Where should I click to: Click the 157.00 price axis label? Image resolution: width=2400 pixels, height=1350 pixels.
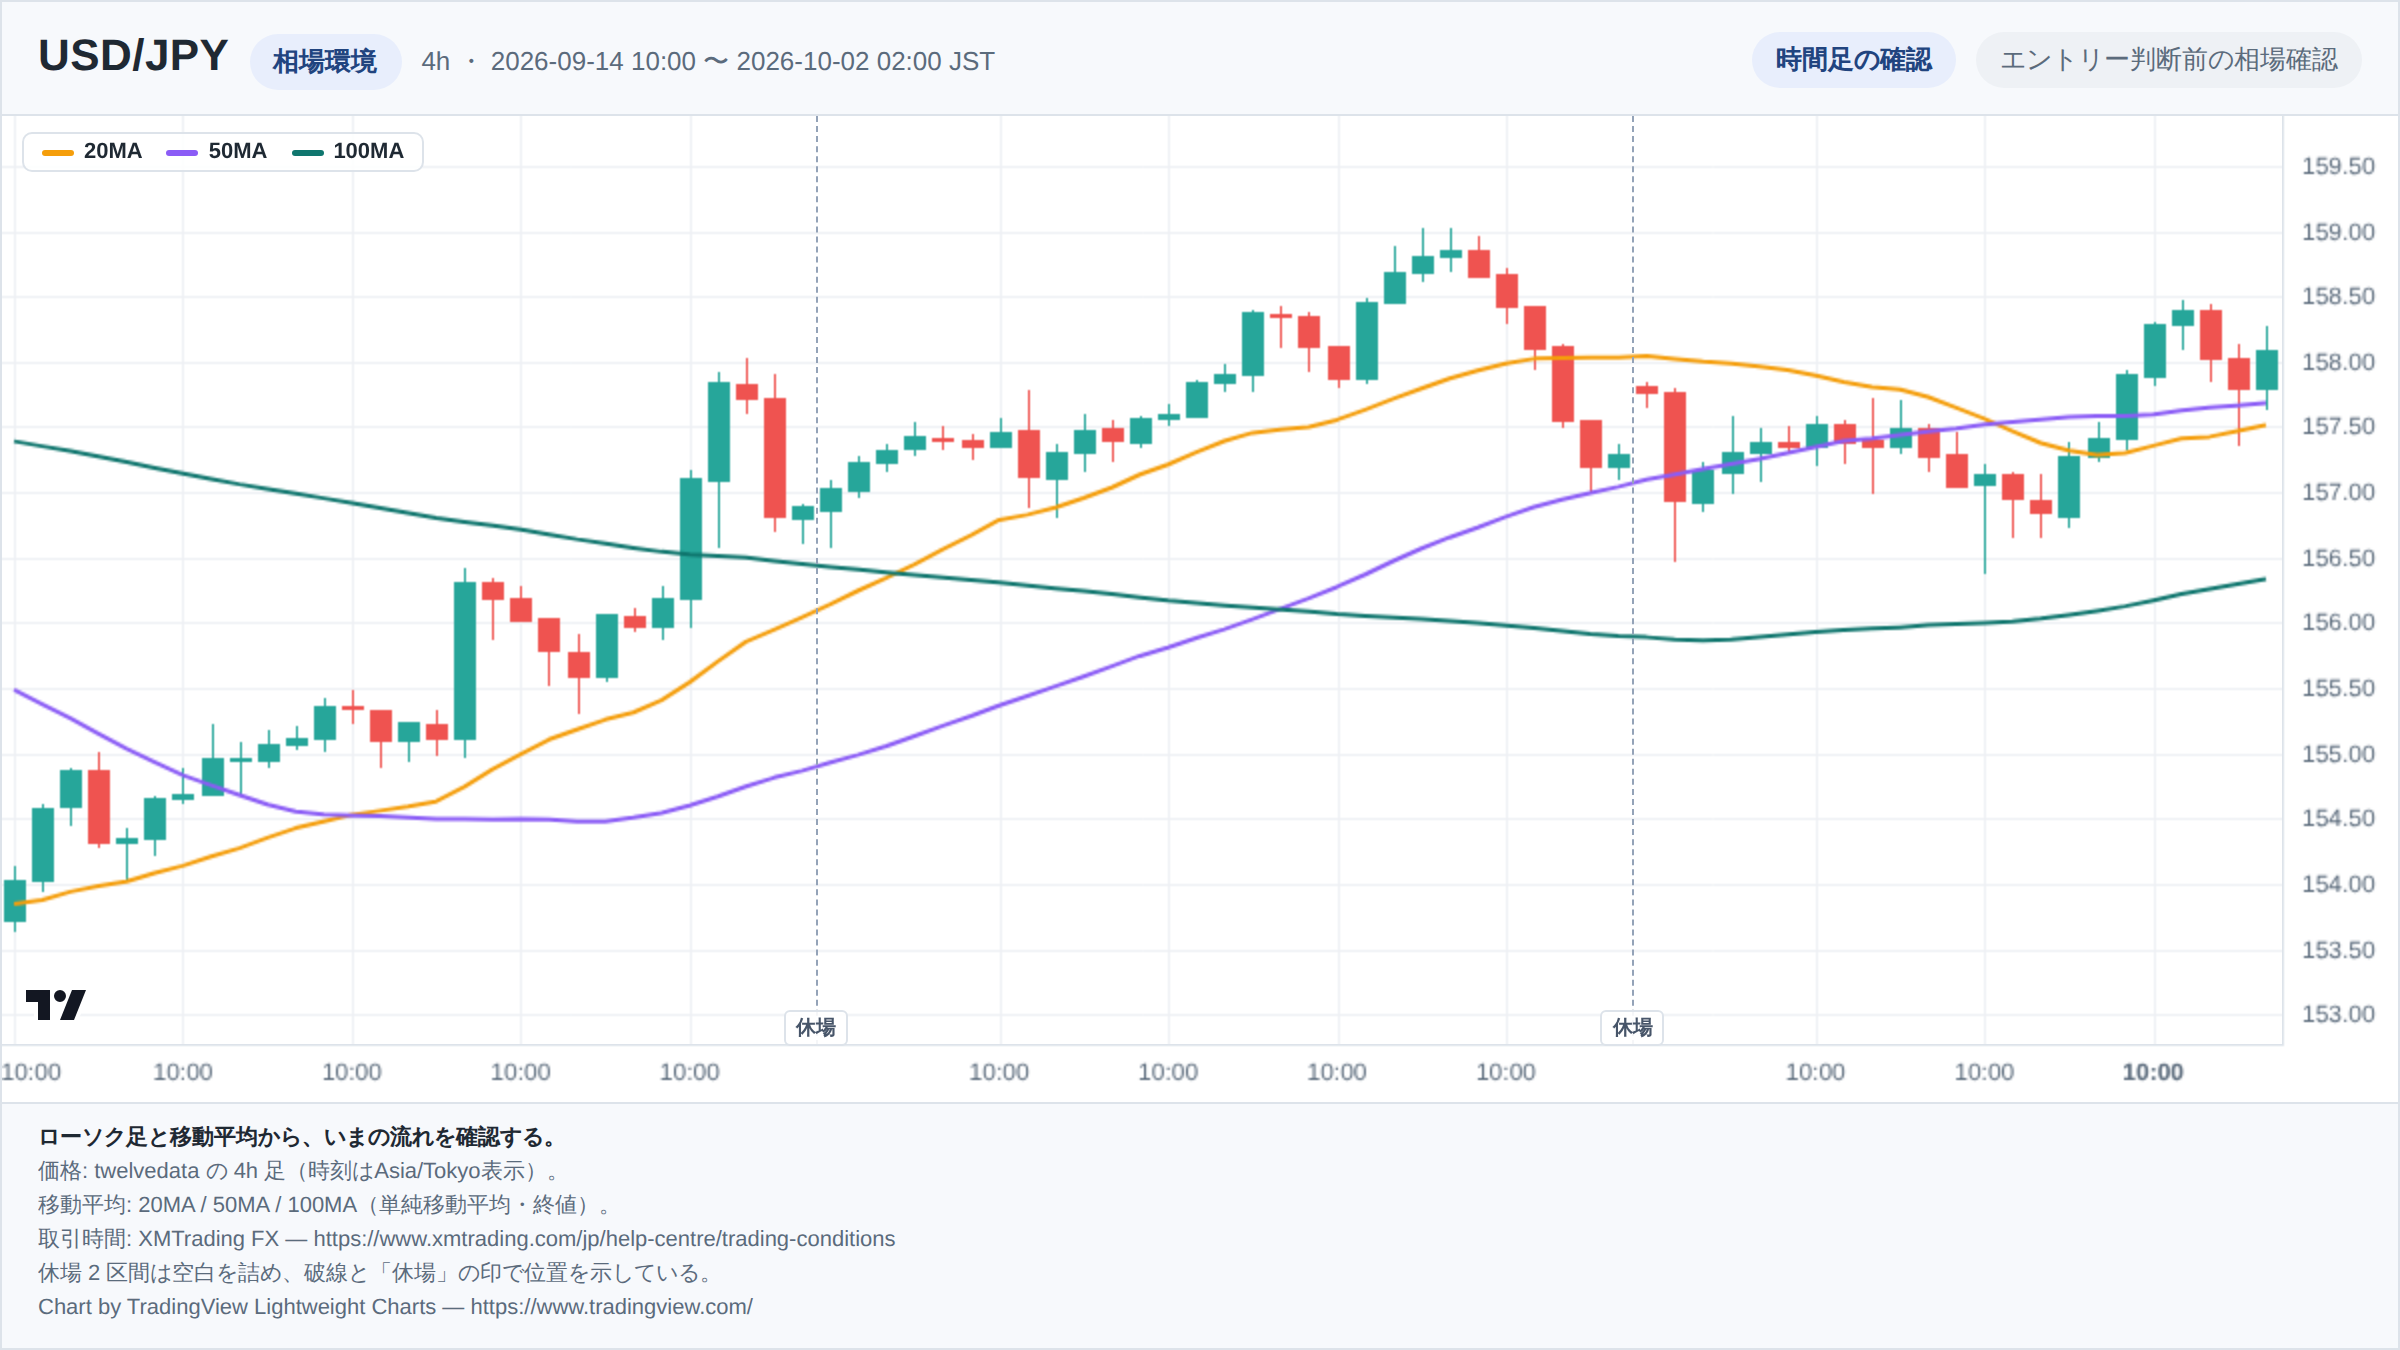[x=2338, y=492]
